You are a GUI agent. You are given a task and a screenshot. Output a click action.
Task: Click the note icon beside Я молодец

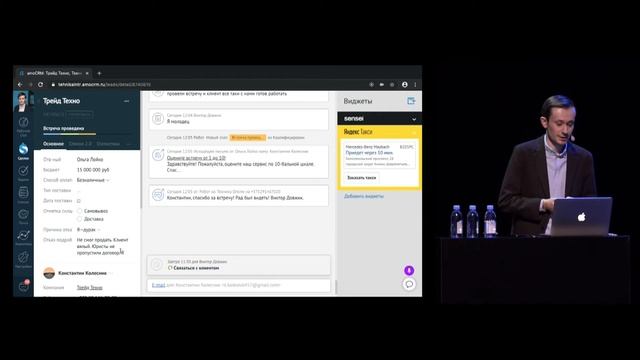(158, 119)
